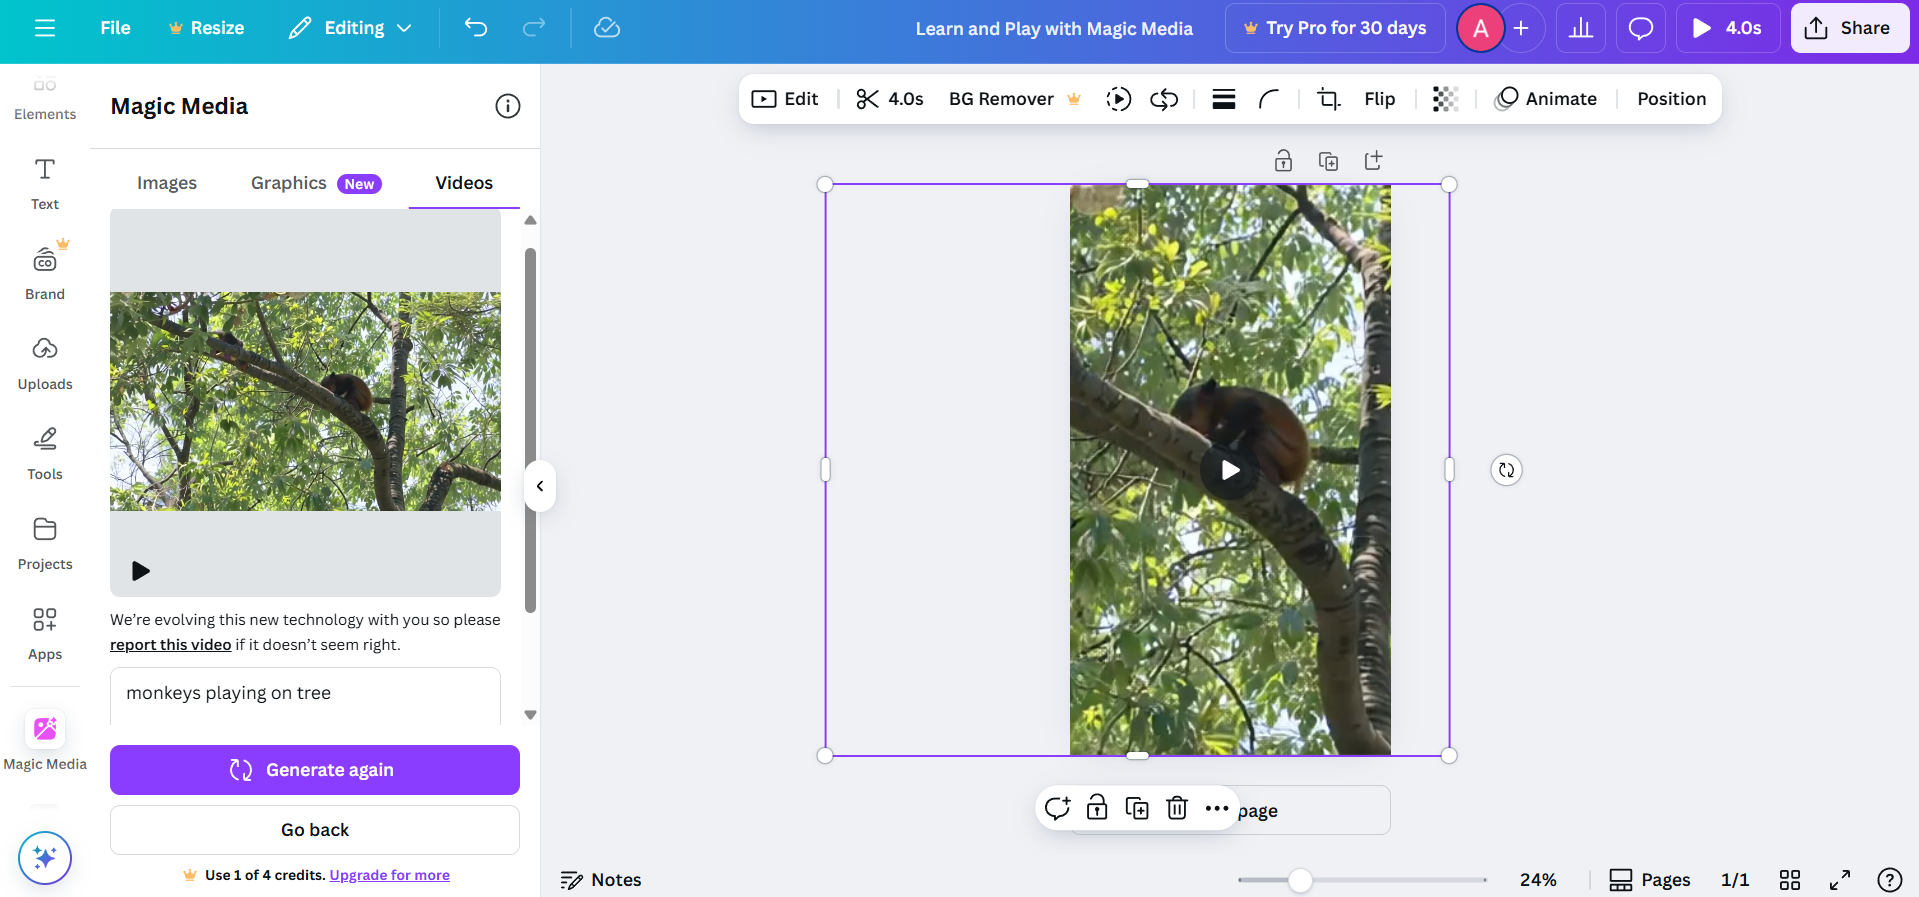This screenshot has height=897, width=1919.
Task: Click the monkeys playing on tree prompt field
Action: 305,694
